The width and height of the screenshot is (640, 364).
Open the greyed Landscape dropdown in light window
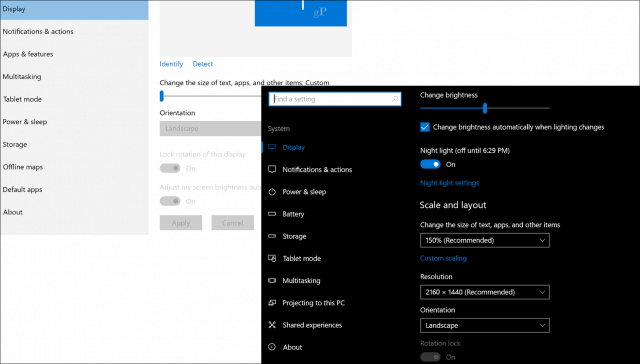click(210, 129)
